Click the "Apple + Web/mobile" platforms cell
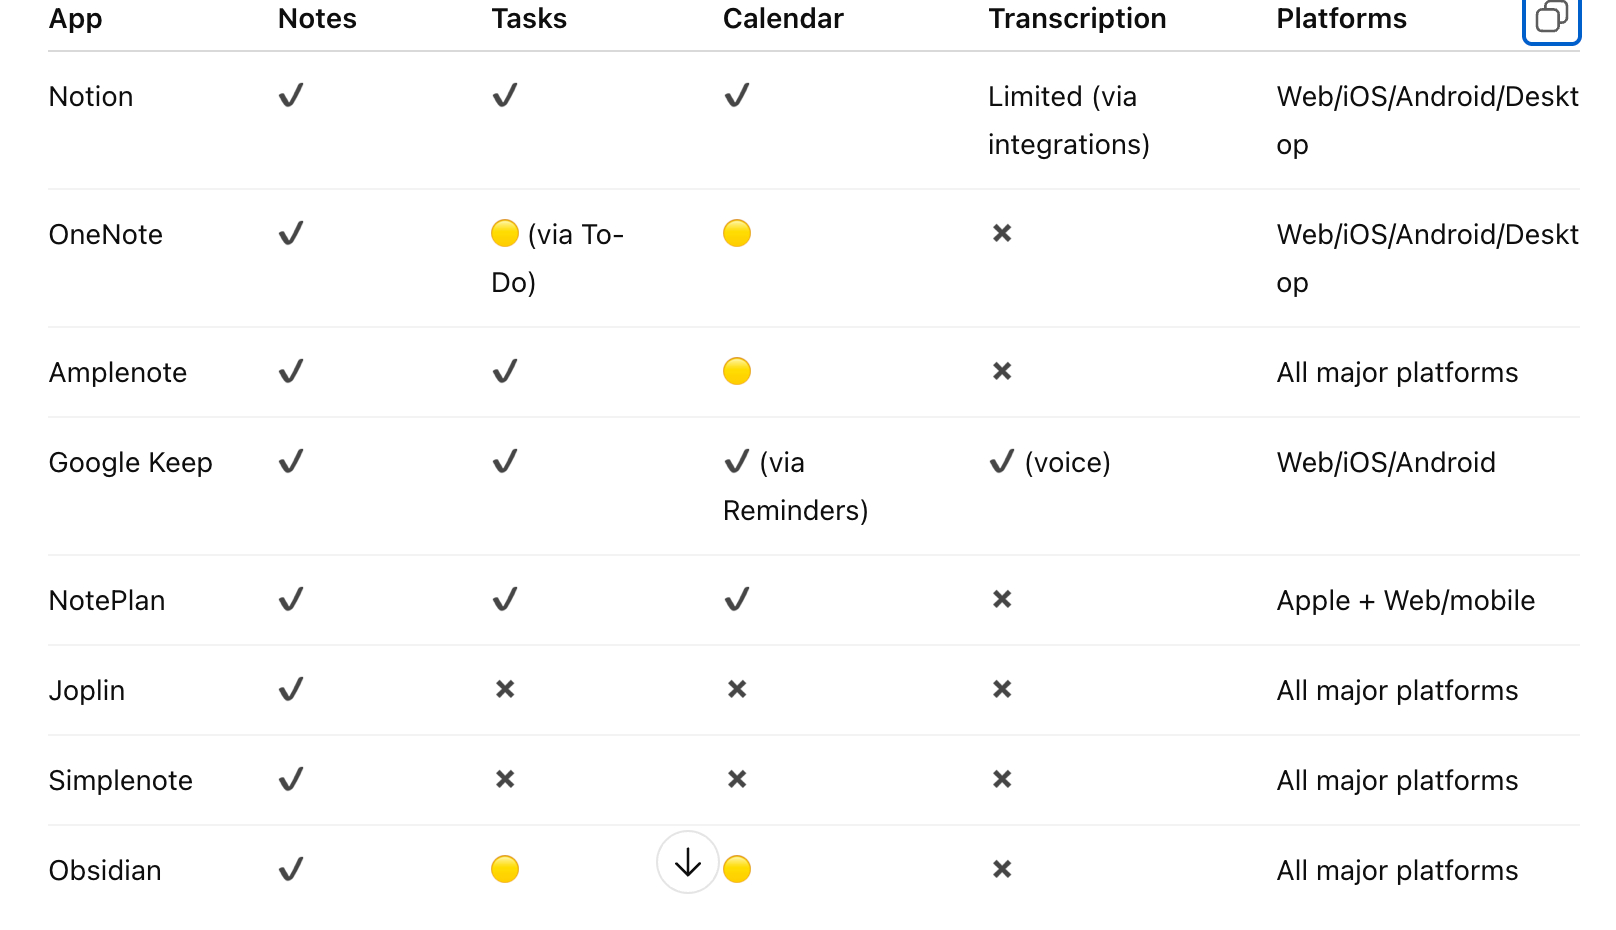 [x=1405, y=601]
